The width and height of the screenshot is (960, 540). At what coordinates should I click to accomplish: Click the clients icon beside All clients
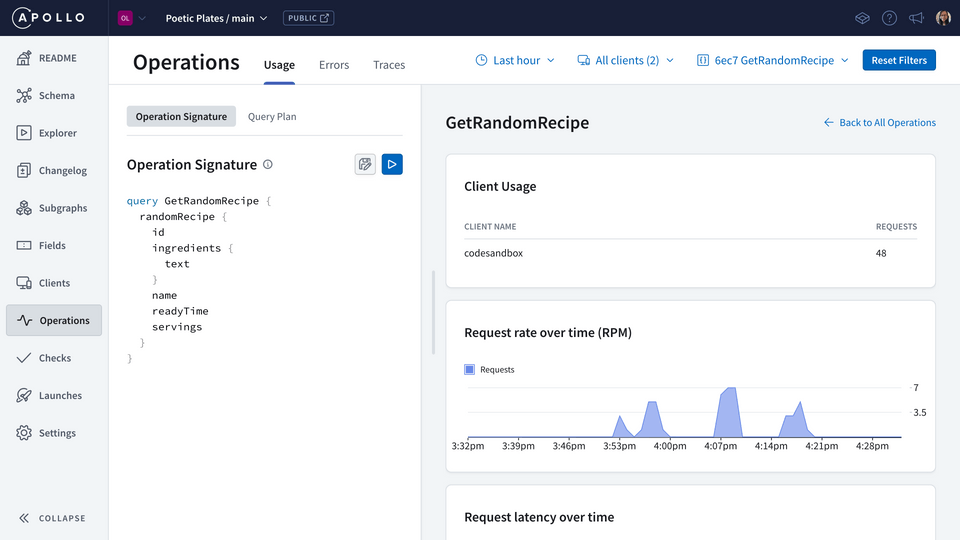(583, 60)
